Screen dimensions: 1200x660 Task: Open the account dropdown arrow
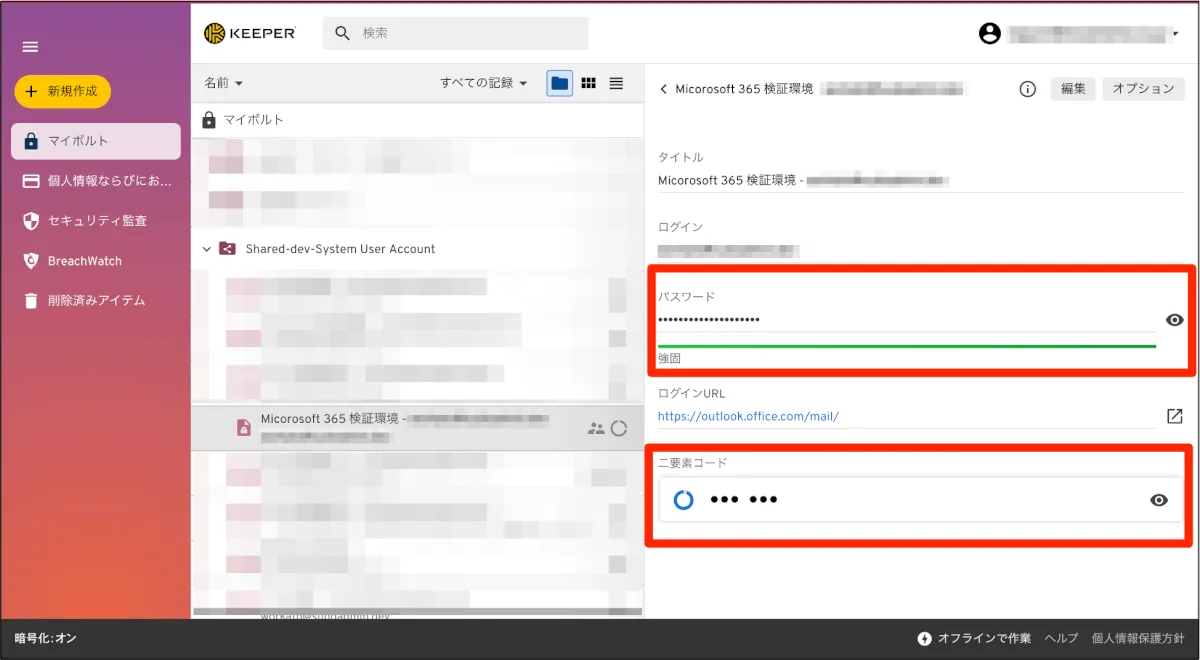(1175, 34)
